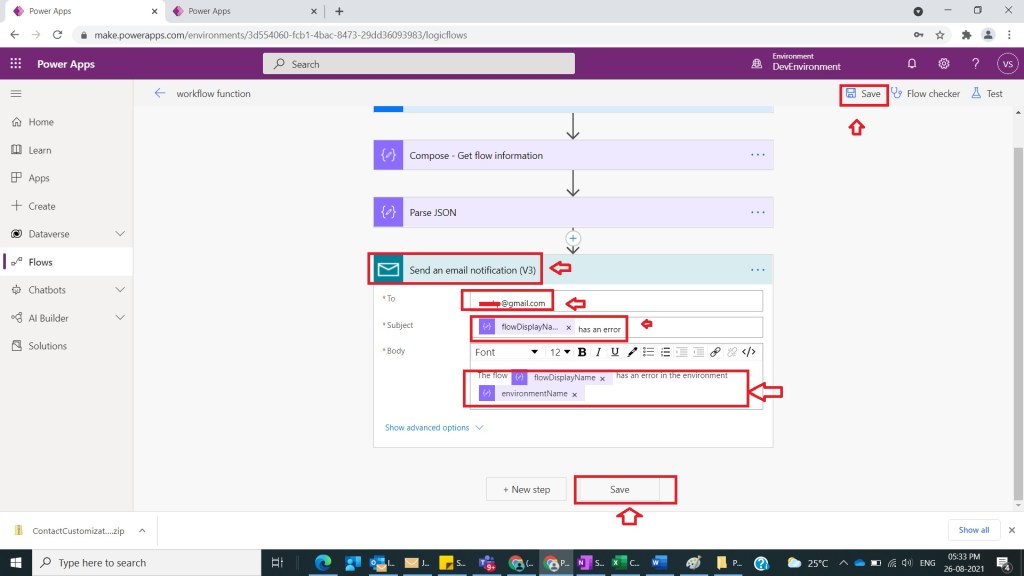Viewport: 1024px width, 576px height.
Task: Open the font size 12 dropdown
Action: 560,352
